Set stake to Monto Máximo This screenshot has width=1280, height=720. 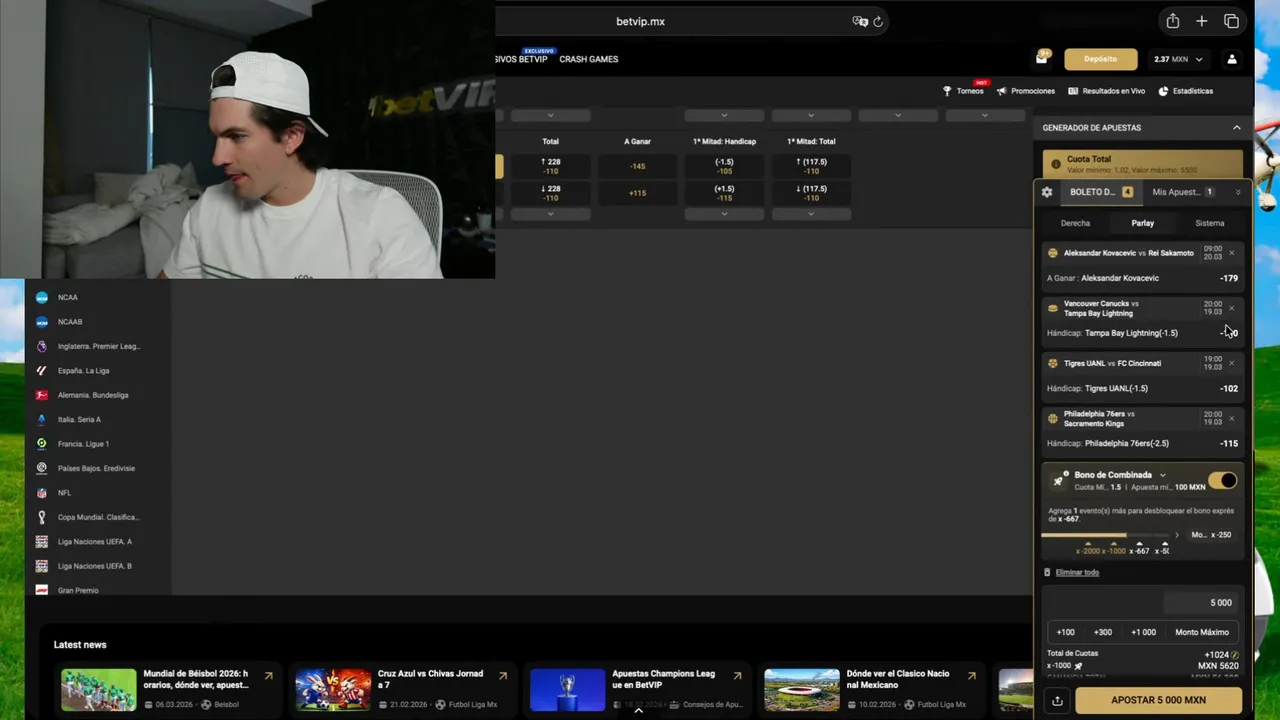[x=1202, y=632]
